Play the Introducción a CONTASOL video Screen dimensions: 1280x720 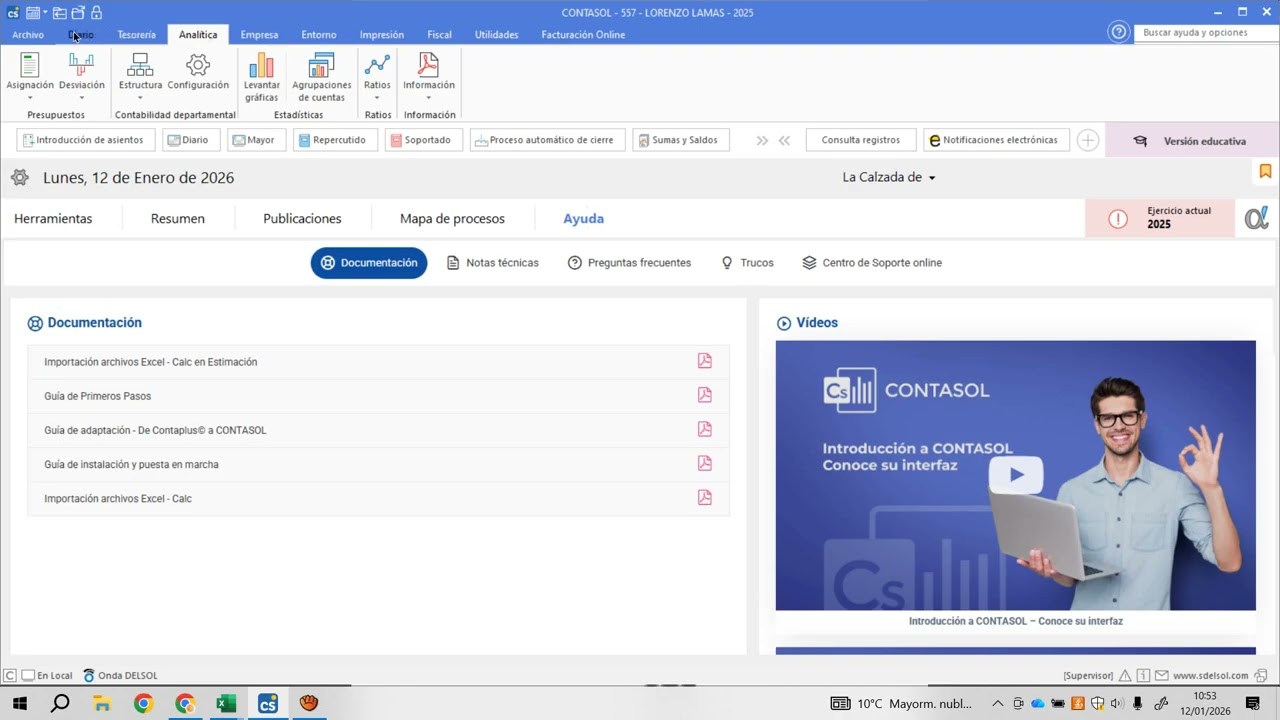tap(1016, 475)
